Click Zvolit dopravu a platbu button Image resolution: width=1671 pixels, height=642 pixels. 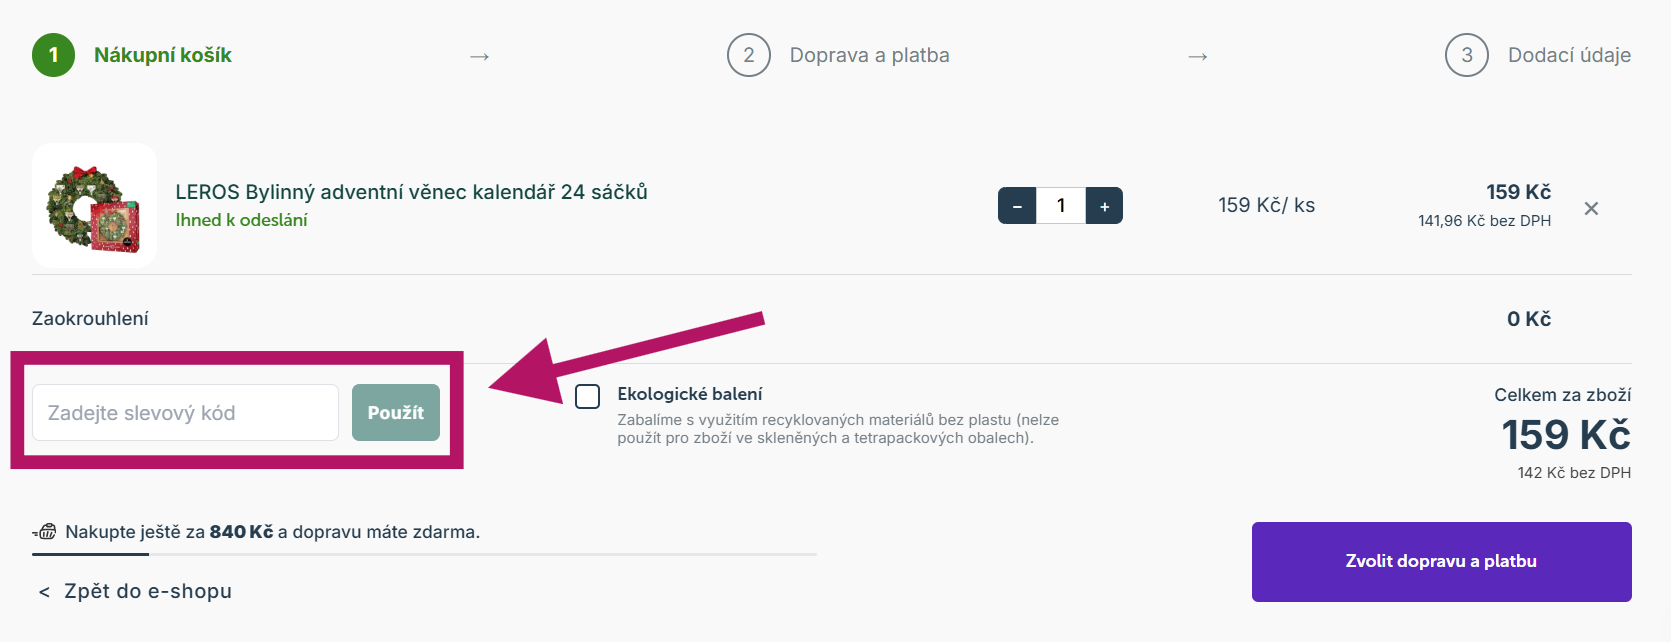[x=1441, y=561]
